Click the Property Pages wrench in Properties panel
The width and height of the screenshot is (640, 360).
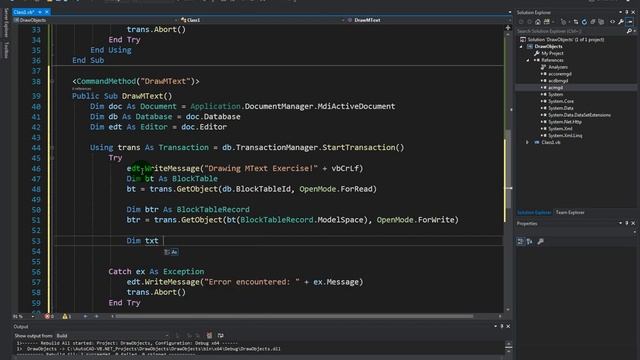click(x=540, y=242)
